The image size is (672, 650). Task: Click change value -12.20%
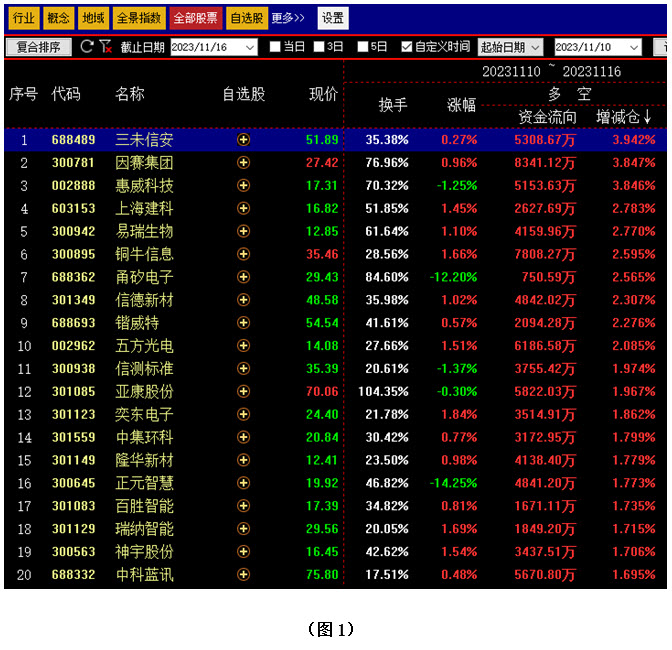click(x=453, y=277)
